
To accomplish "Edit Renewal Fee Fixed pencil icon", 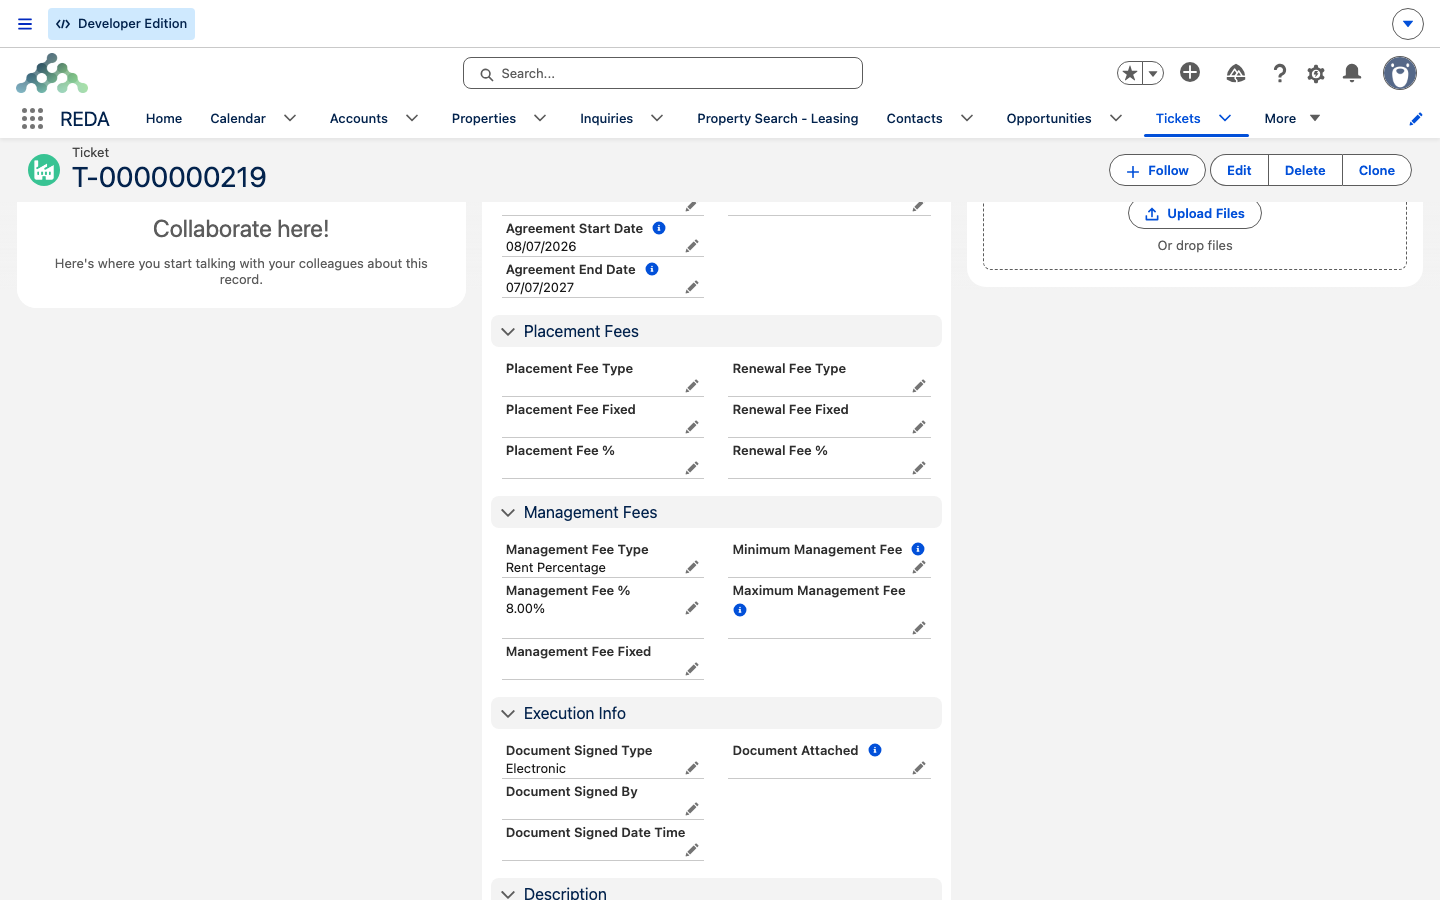I will point(919,427).
